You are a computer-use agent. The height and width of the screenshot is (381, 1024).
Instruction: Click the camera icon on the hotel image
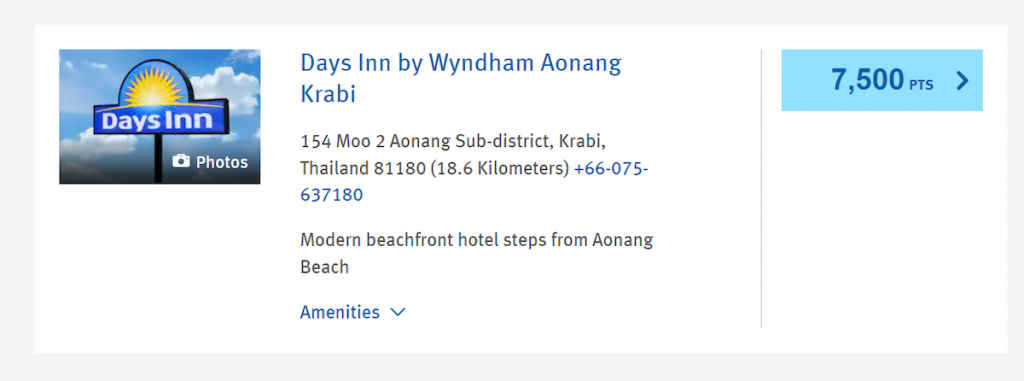(181, 161)
